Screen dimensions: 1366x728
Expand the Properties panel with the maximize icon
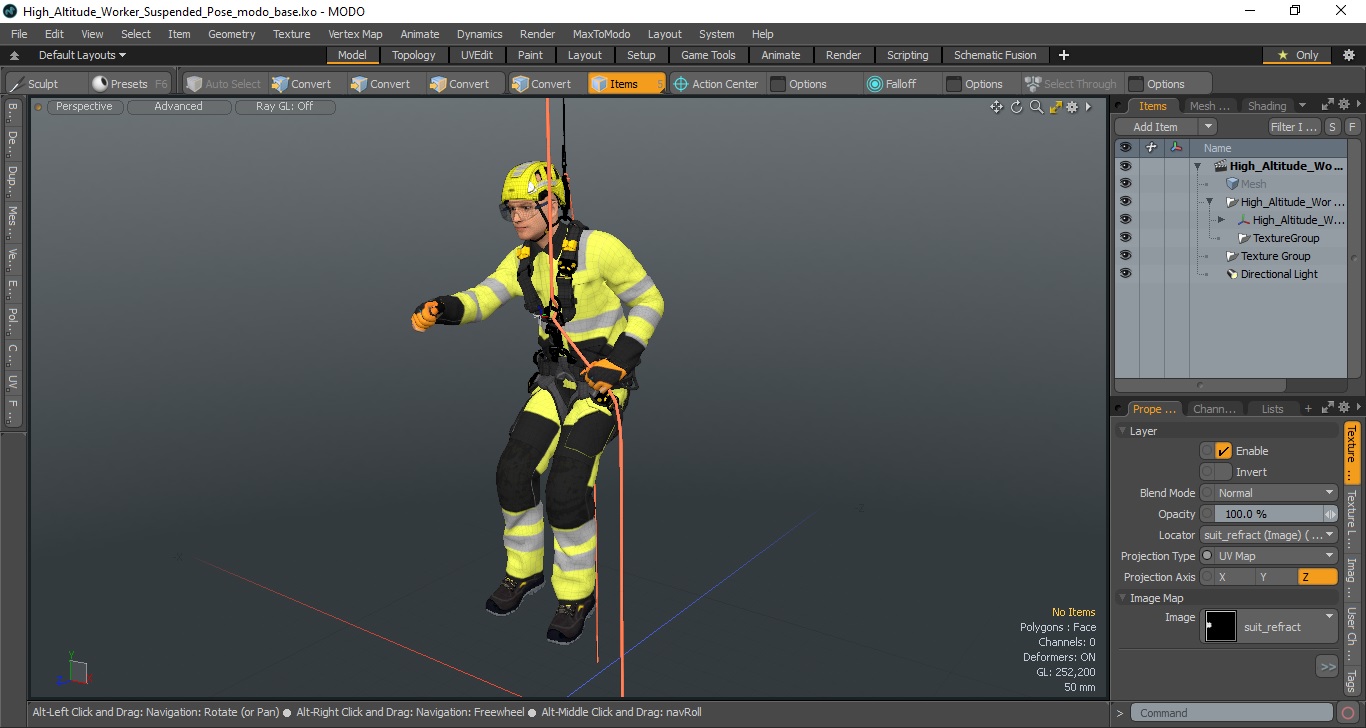point(1328,407)
